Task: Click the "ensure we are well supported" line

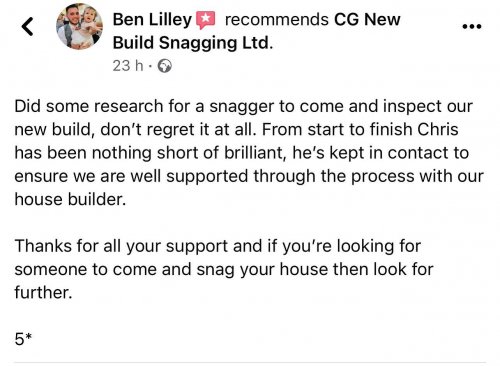Action: [x=249, y=176]
